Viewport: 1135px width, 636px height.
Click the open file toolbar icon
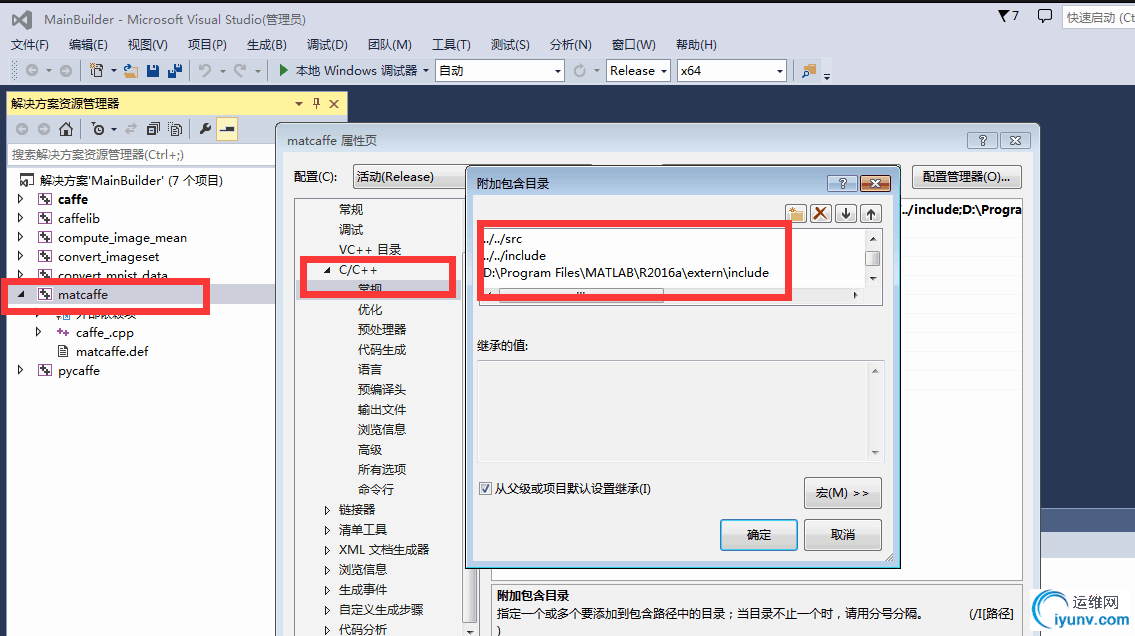click(131, 70)
